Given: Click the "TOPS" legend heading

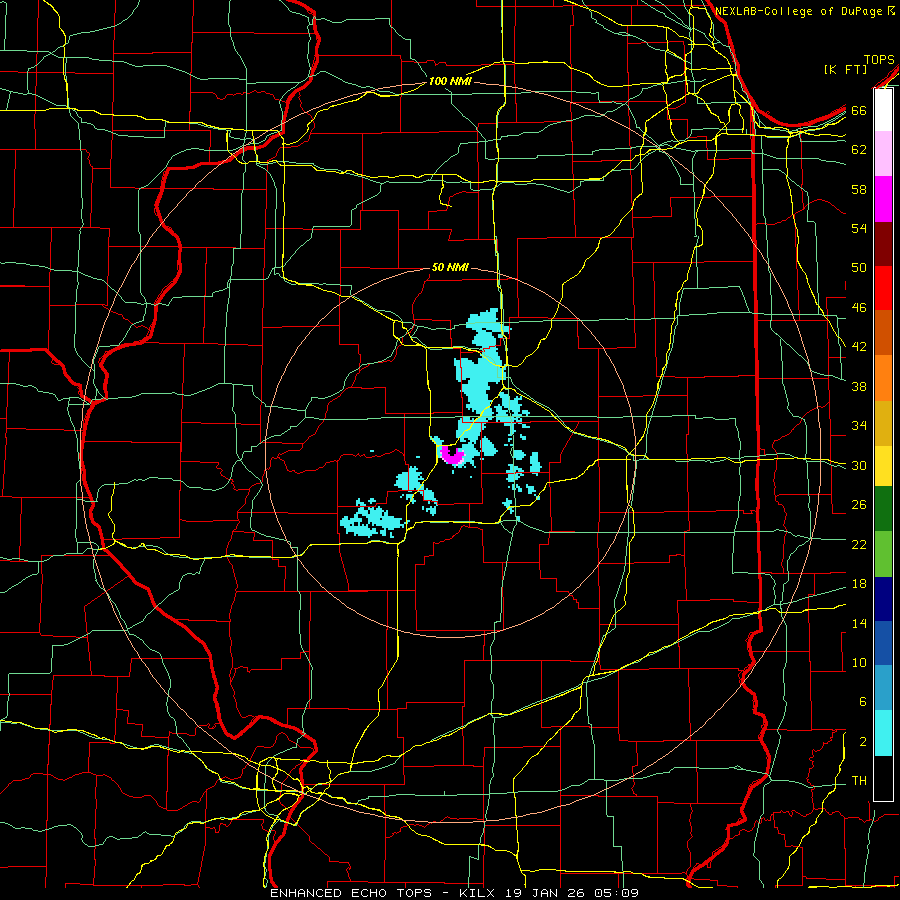Looking at the screenshot, I should tap(879, 59).
